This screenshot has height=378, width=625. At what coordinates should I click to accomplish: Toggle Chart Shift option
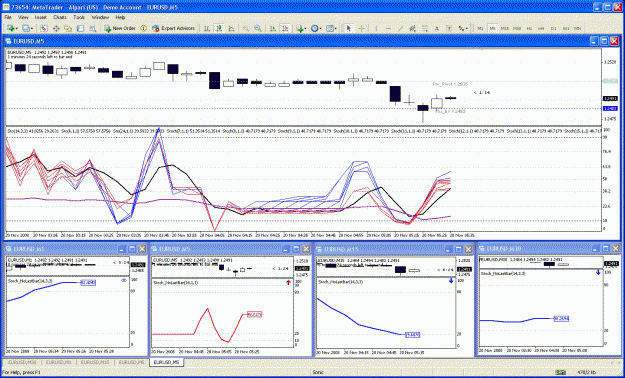pyautogui.click(x=285, y=28)
